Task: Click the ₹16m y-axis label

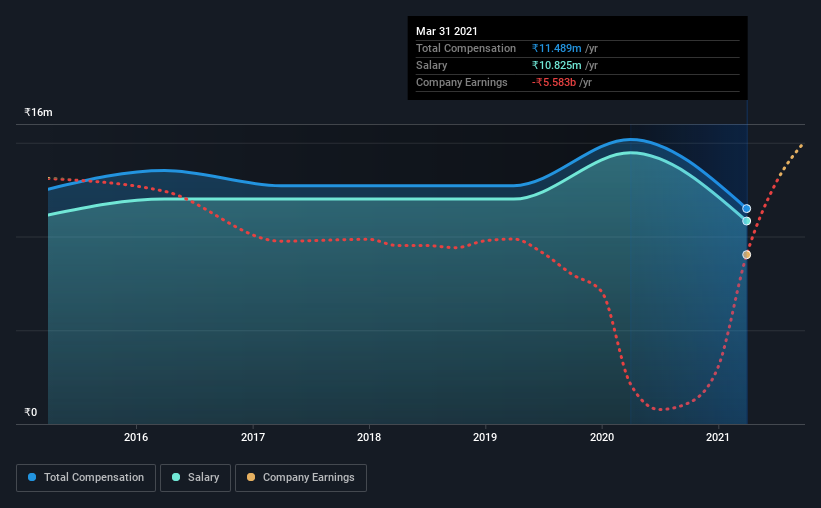Action: [38, 112]
